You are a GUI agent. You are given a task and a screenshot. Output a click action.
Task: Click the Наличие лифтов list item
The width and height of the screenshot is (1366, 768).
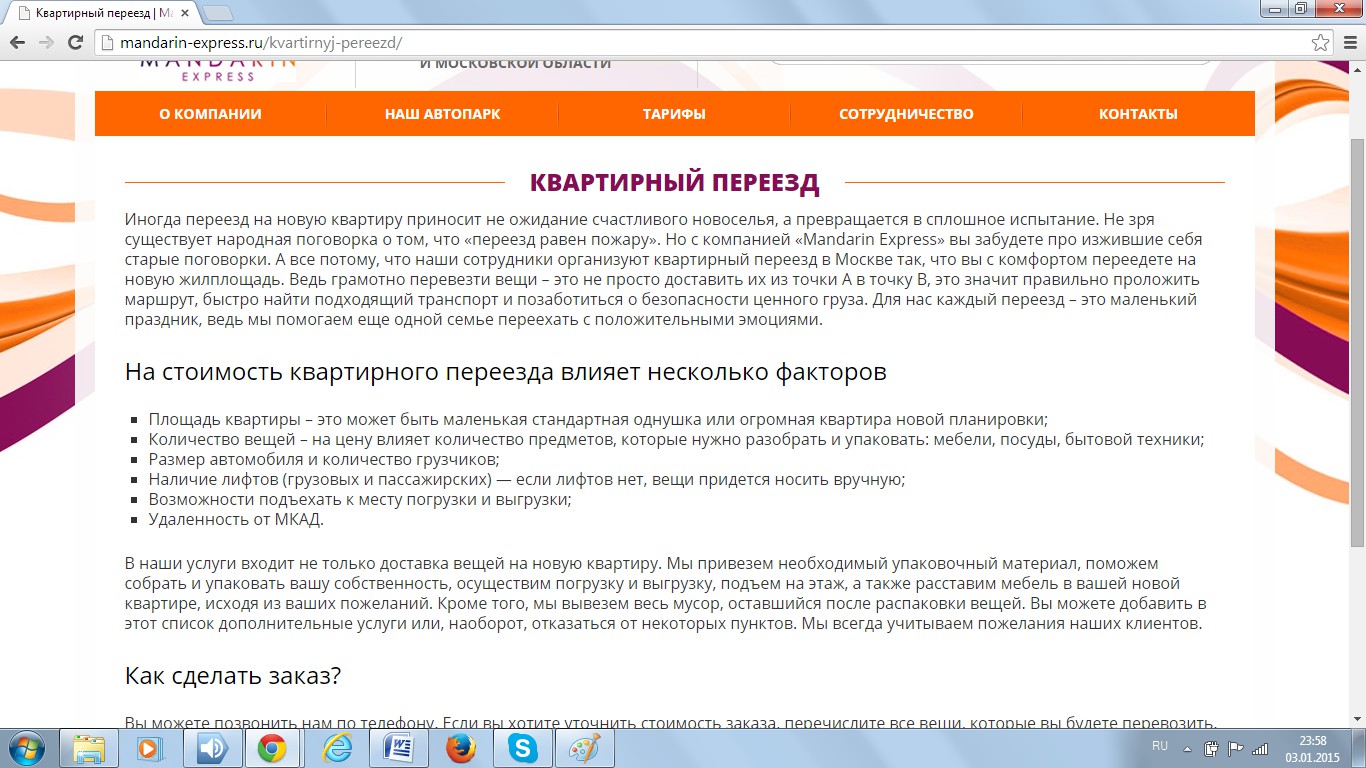tap(527, 480)
